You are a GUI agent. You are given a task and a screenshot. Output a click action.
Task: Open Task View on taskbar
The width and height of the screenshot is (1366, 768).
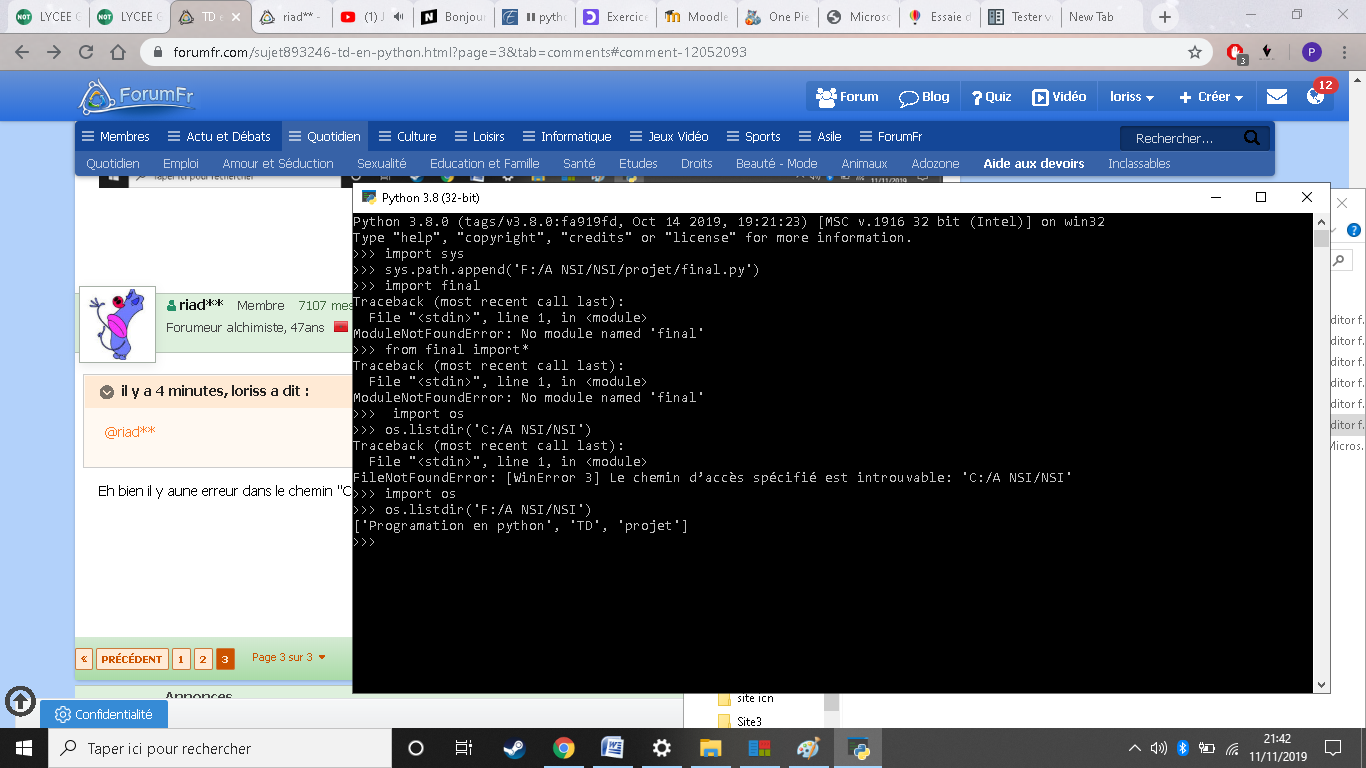(464, 748)
